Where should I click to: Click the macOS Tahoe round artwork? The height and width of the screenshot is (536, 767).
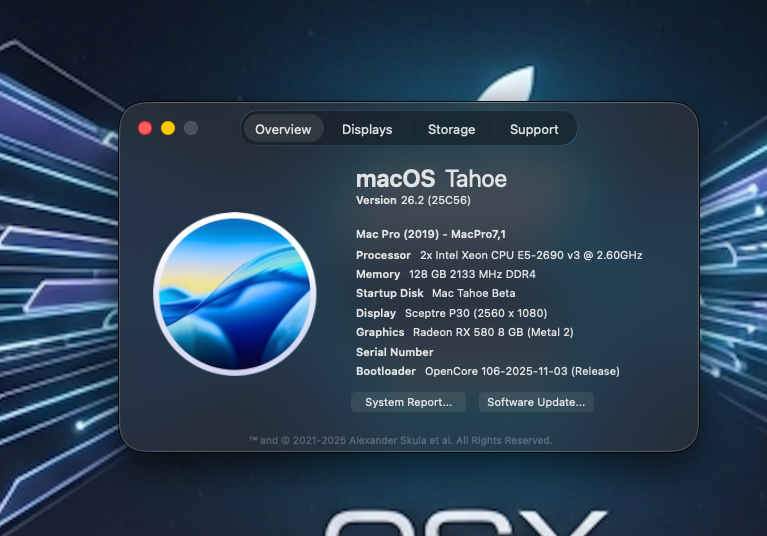[235, 294]
